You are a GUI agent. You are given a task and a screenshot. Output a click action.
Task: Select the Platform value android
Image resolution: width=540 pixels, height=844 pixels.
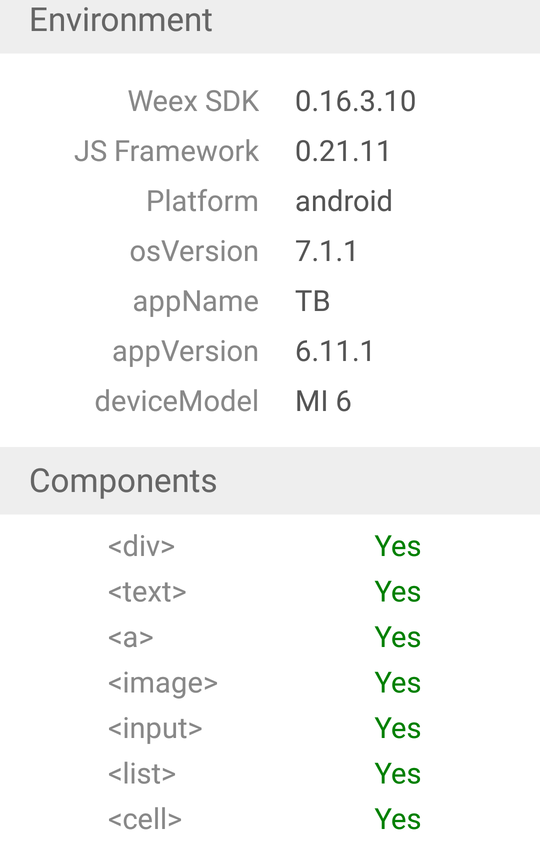click(343, 201)
